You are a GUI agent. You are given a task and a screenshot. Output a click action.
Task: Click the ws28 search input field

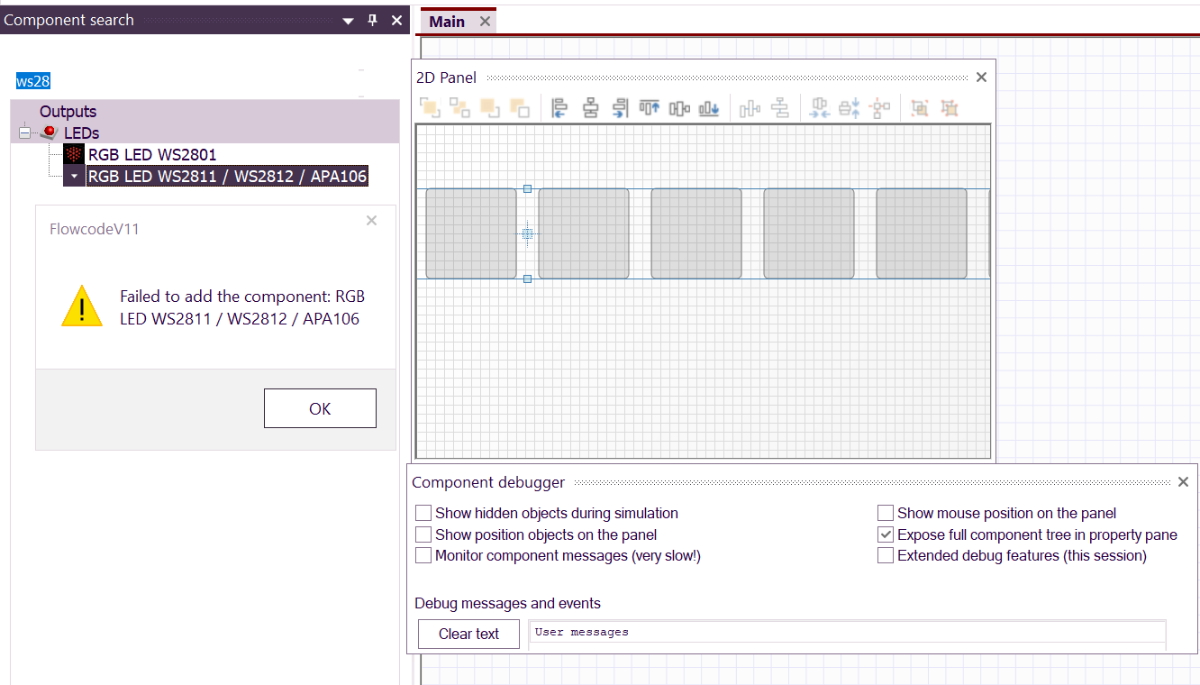click(180, 81)
